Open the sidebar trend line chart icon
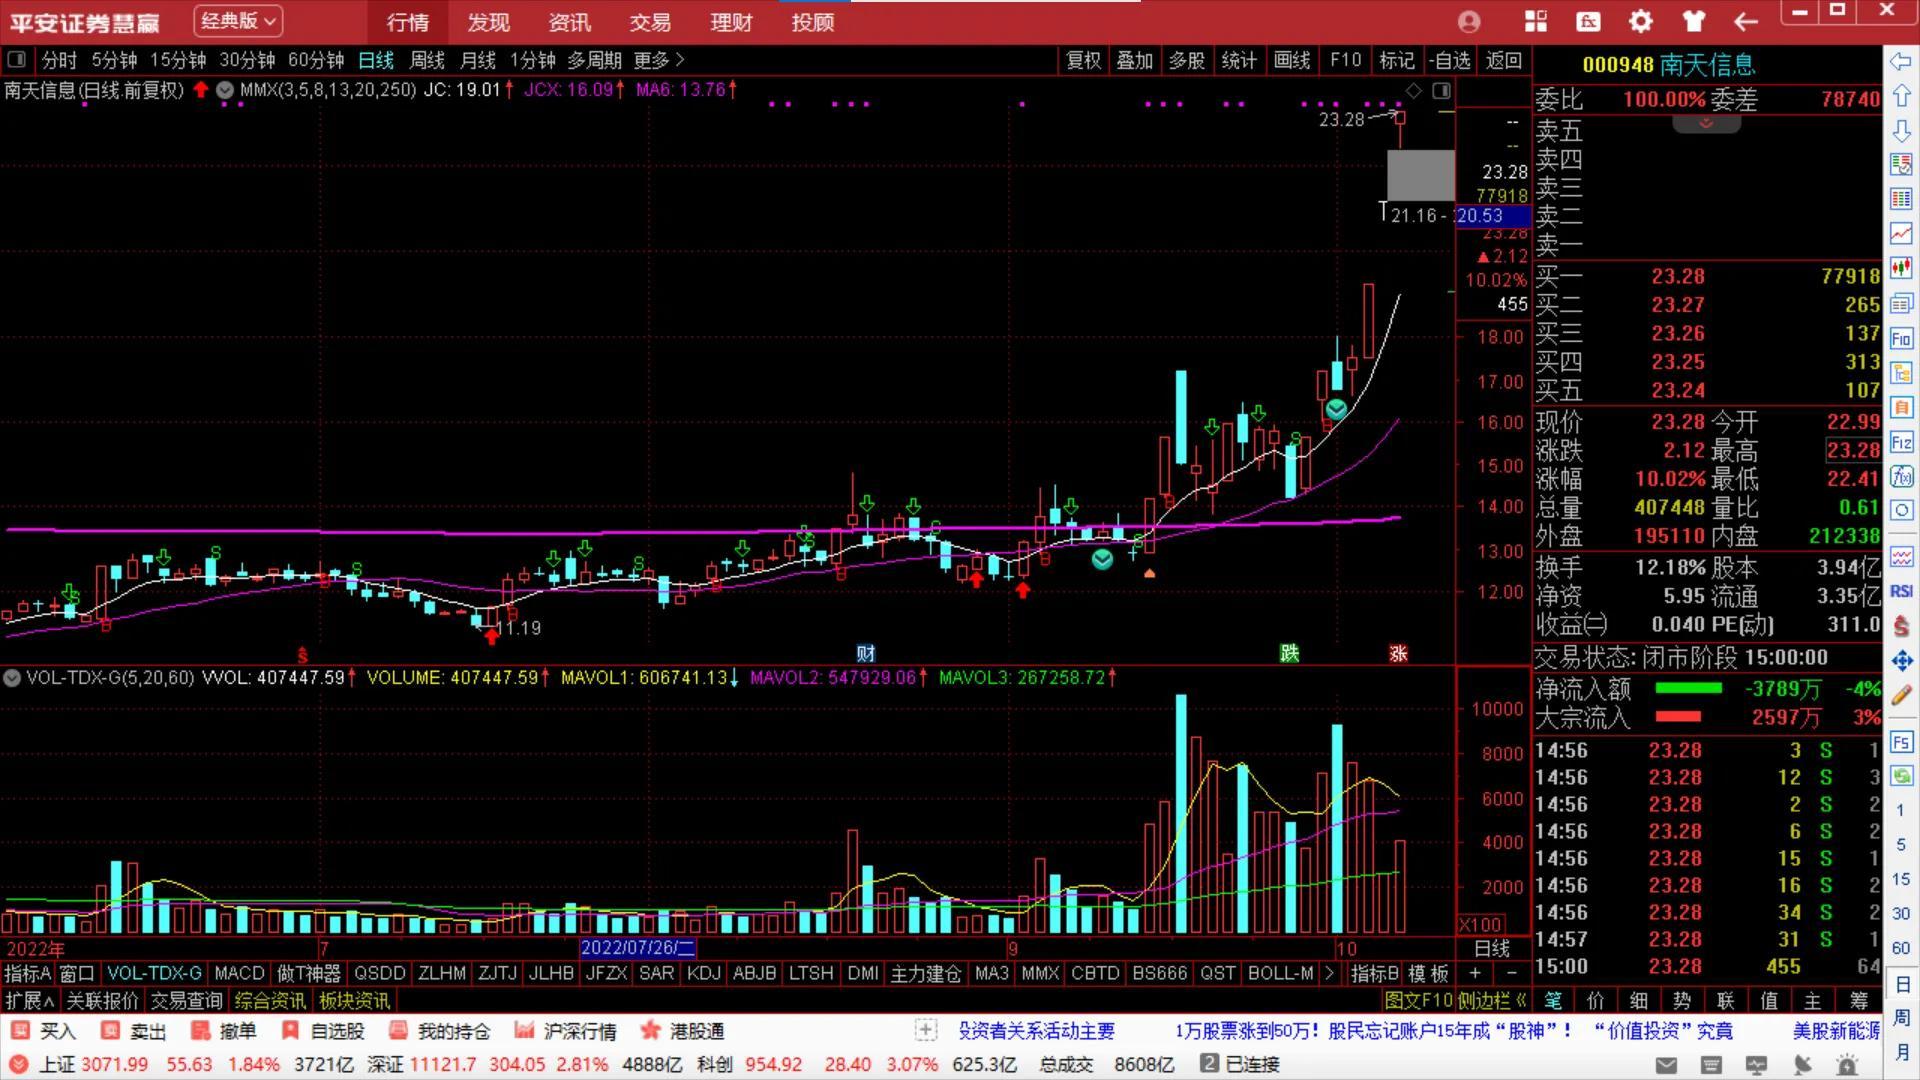Image resolution: width=1920 pixels, height=1080 pixels. click(x=1901, y=233)
